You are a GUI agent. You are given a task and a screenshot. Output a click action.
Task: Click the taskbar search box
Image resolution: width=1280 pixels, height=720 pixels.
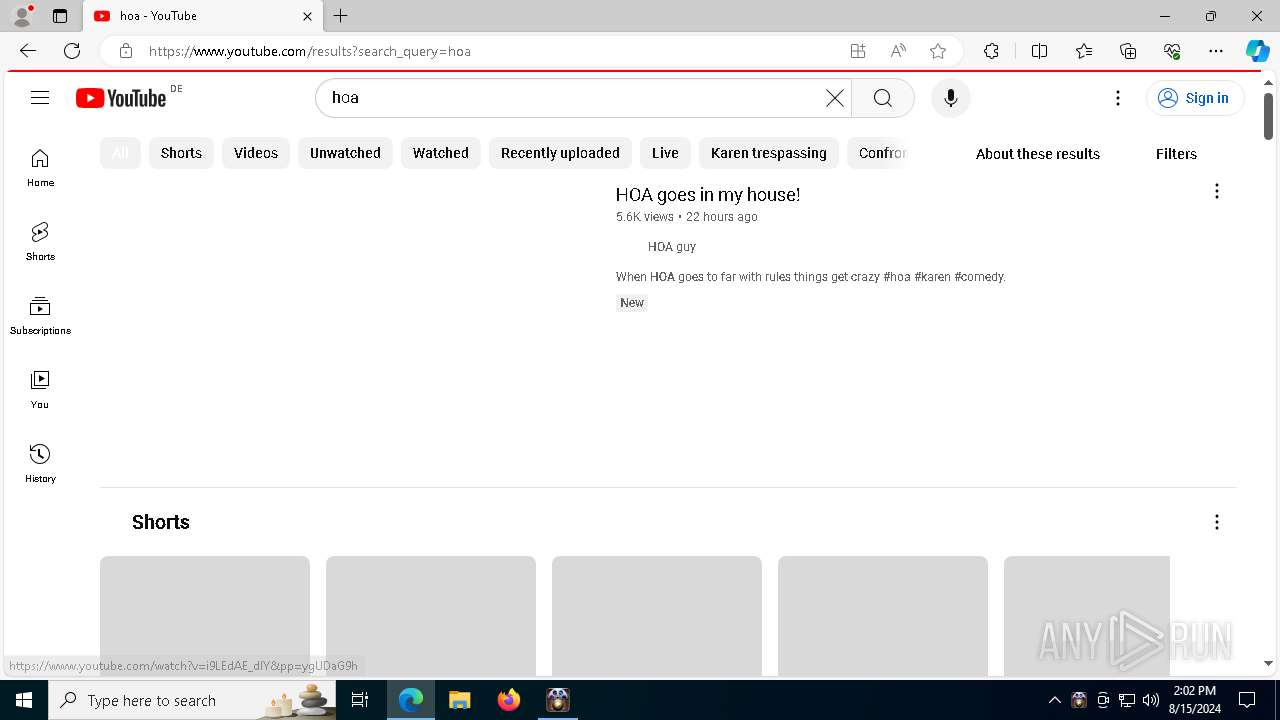(x=193, y=700)
